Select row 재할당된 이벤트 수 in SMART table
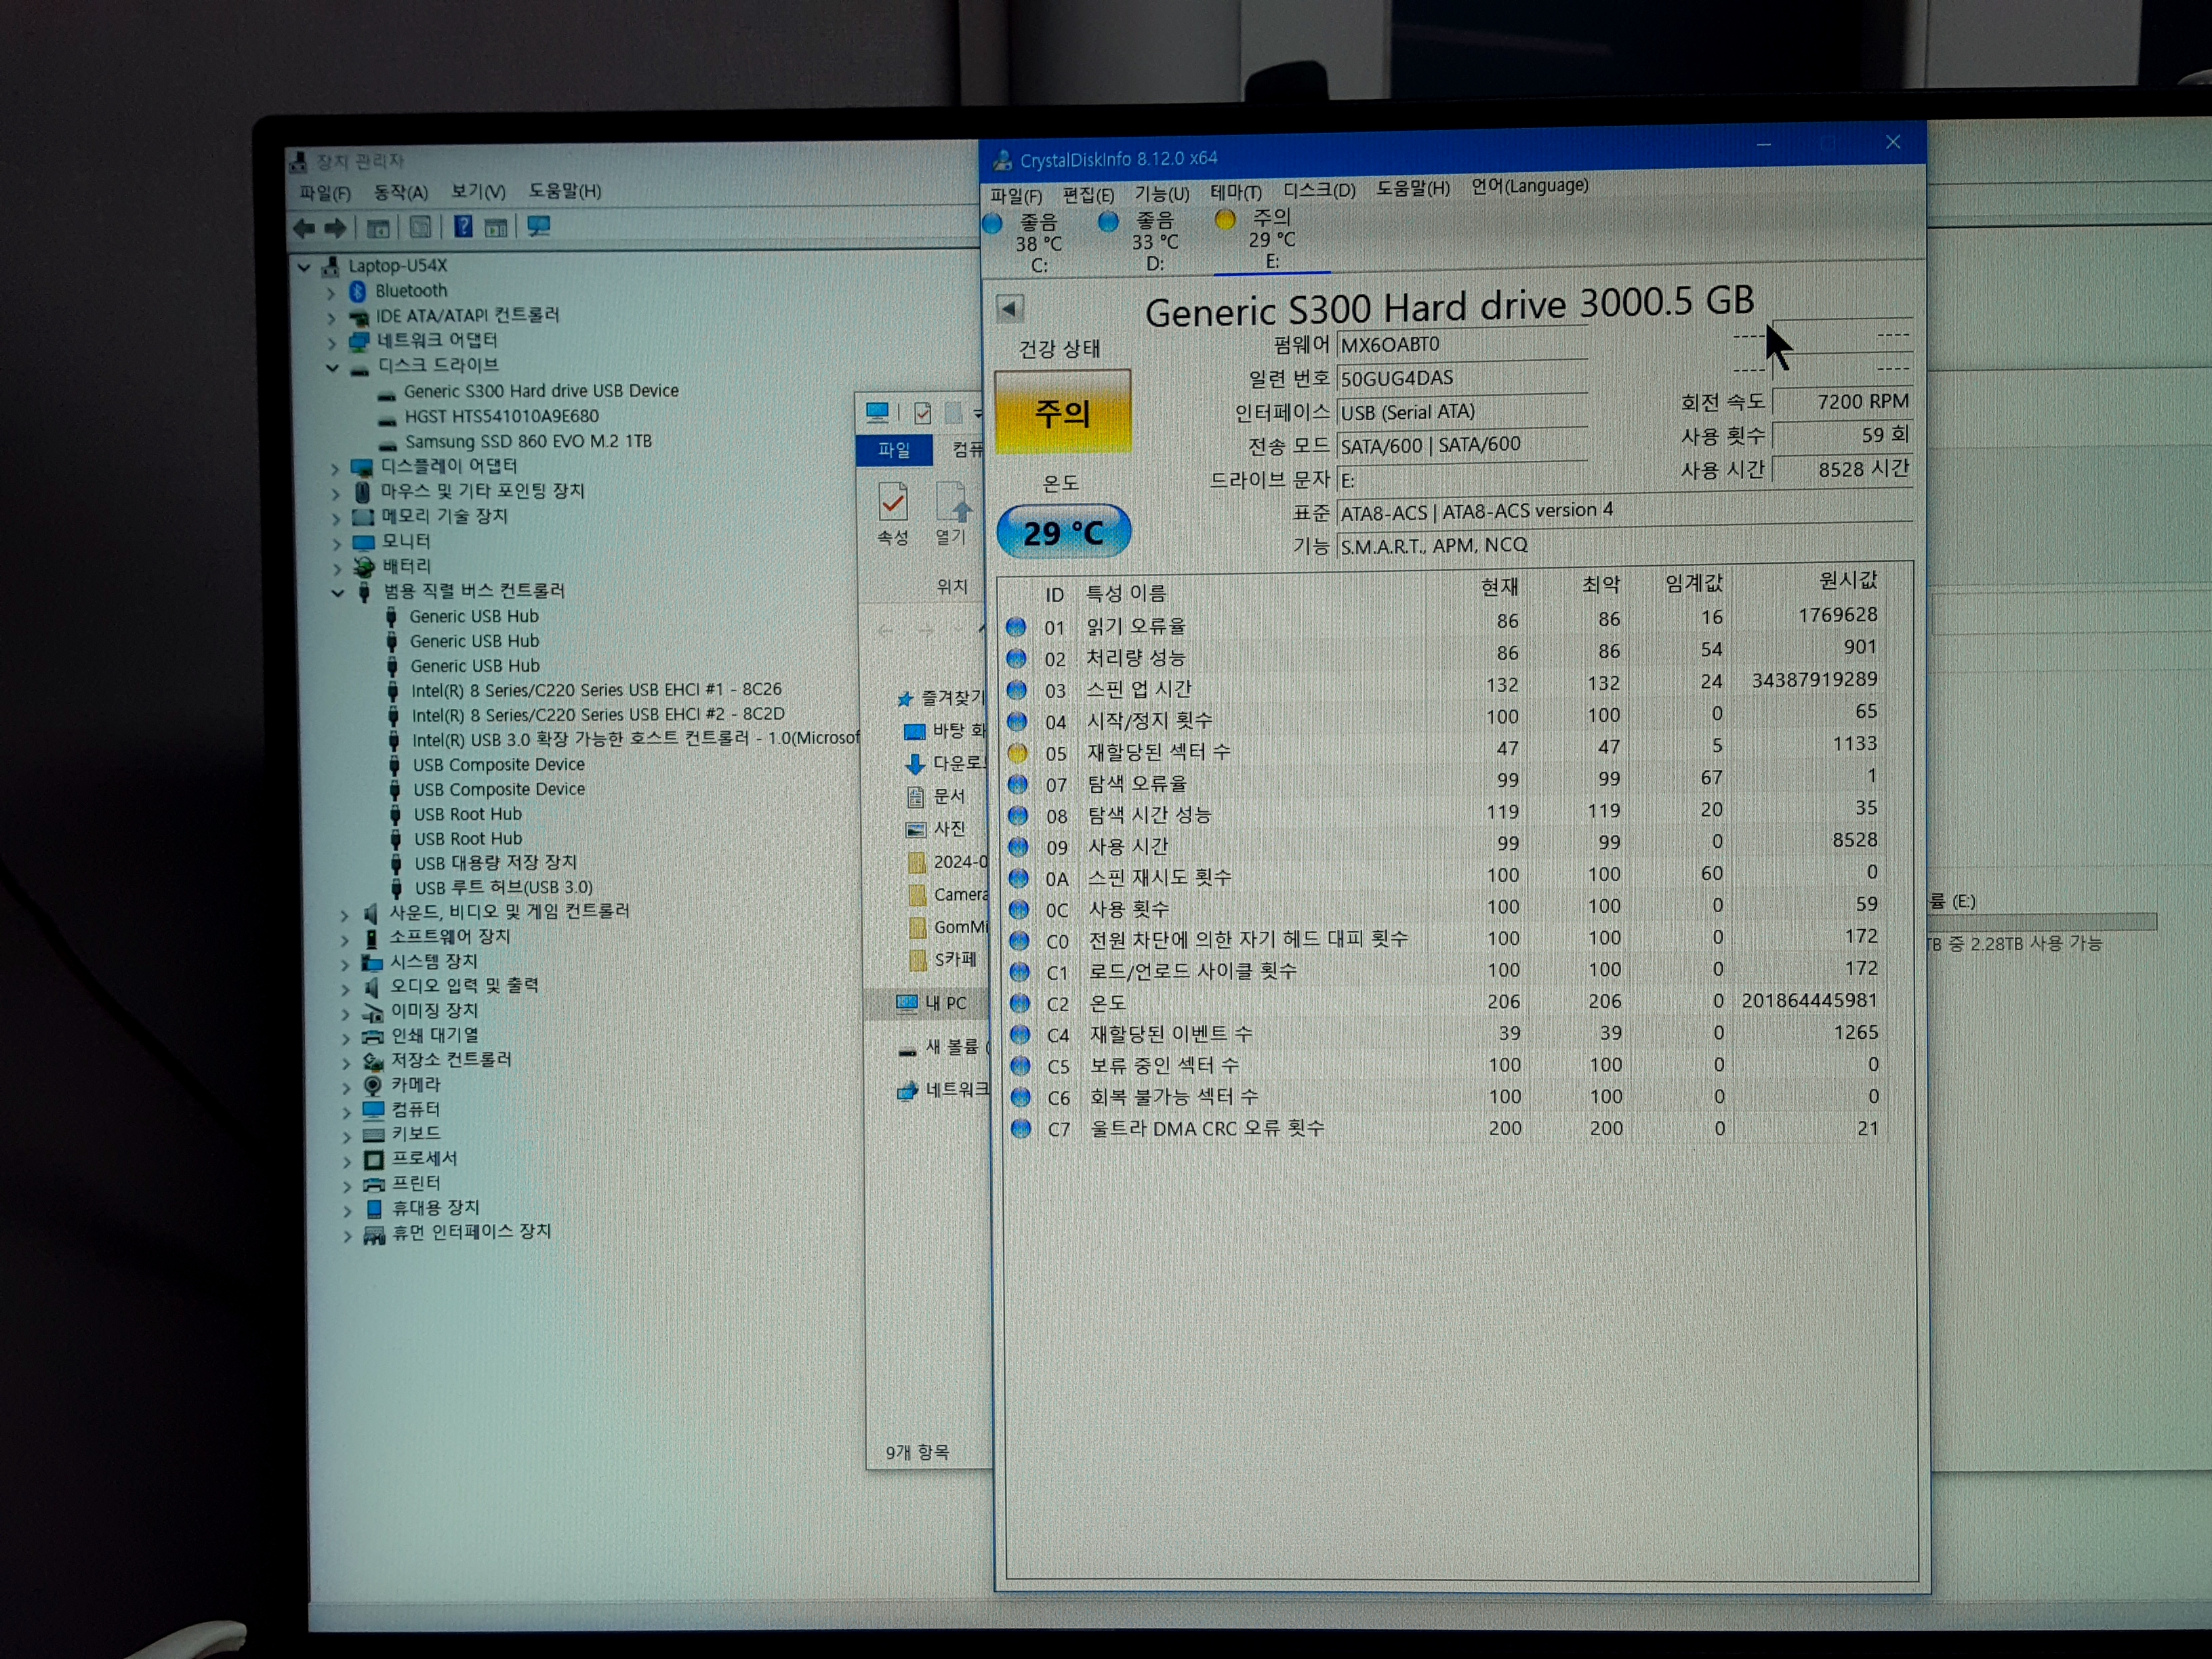The width and height of the screenshot is (2212, 1659). point(1445,1033)
